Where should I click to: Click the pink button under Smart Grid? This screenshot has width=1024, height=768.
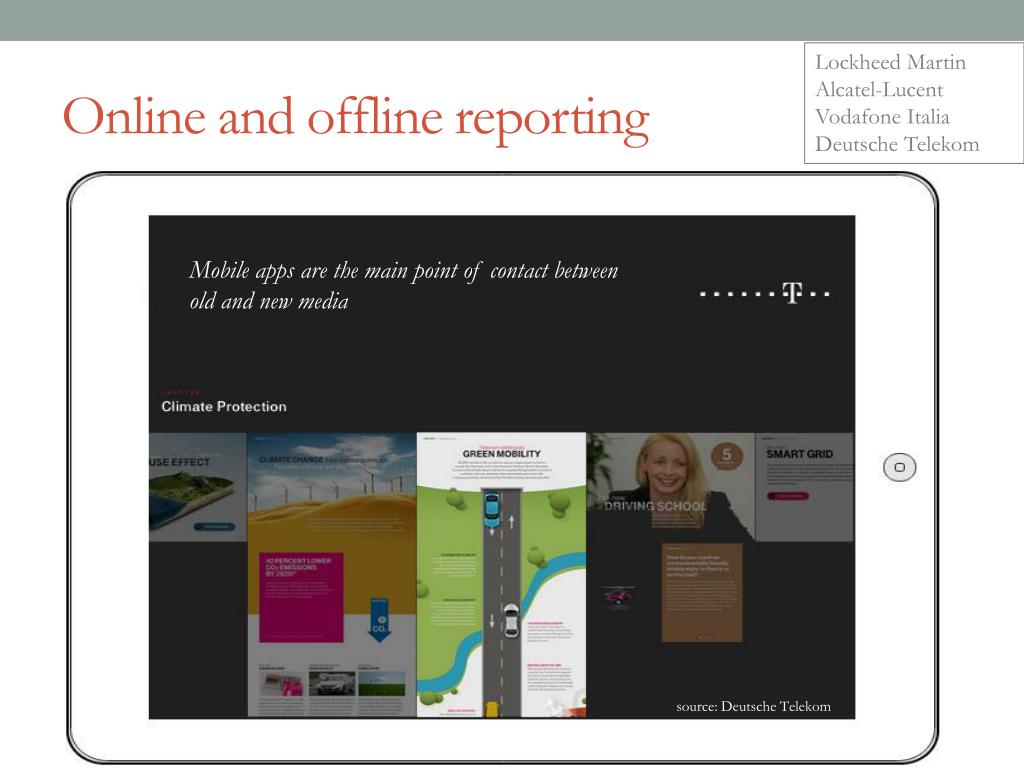coord(788,496)
